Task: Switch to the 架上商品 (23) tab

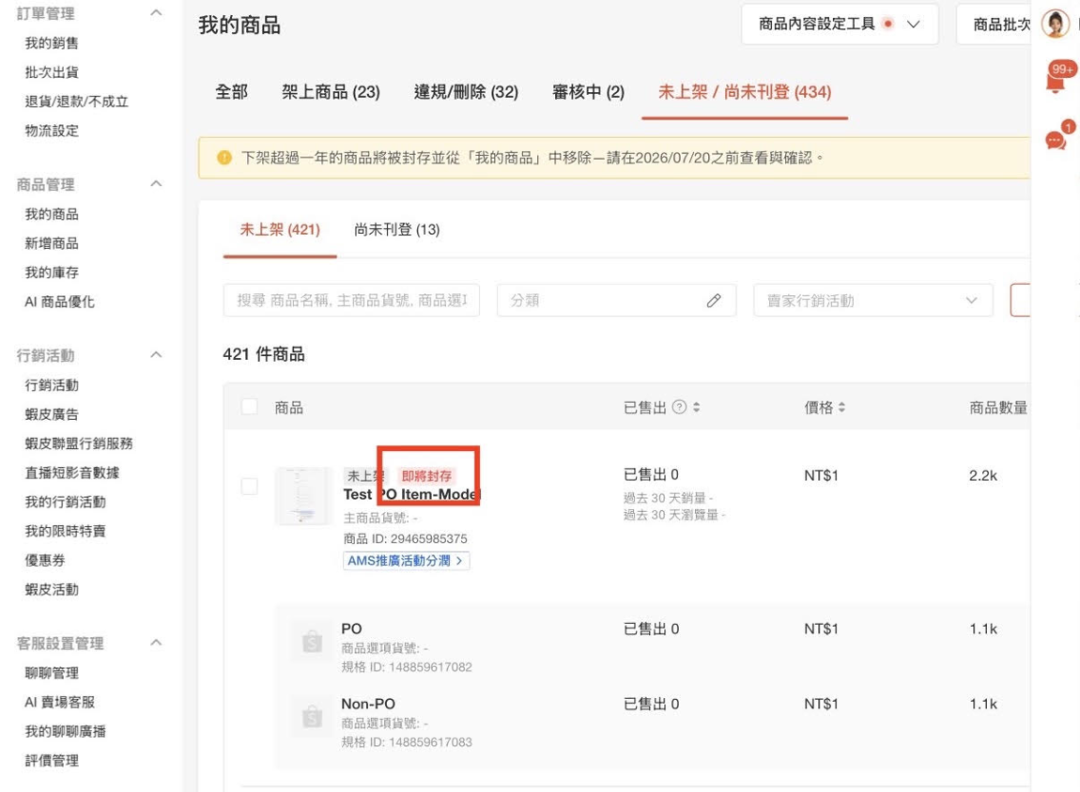Action: tap(331, 92)
